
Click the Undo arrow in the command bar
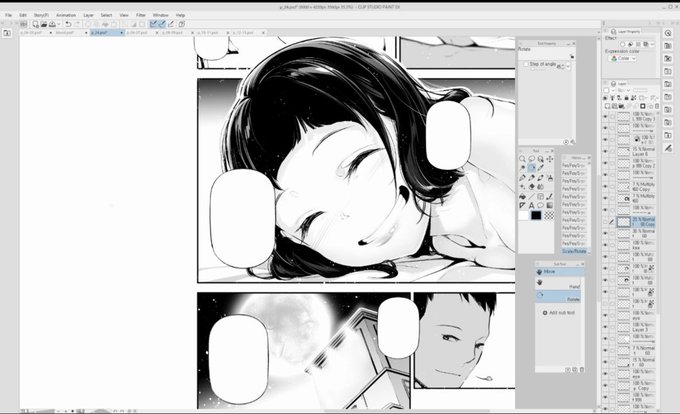tap(68, 24)
